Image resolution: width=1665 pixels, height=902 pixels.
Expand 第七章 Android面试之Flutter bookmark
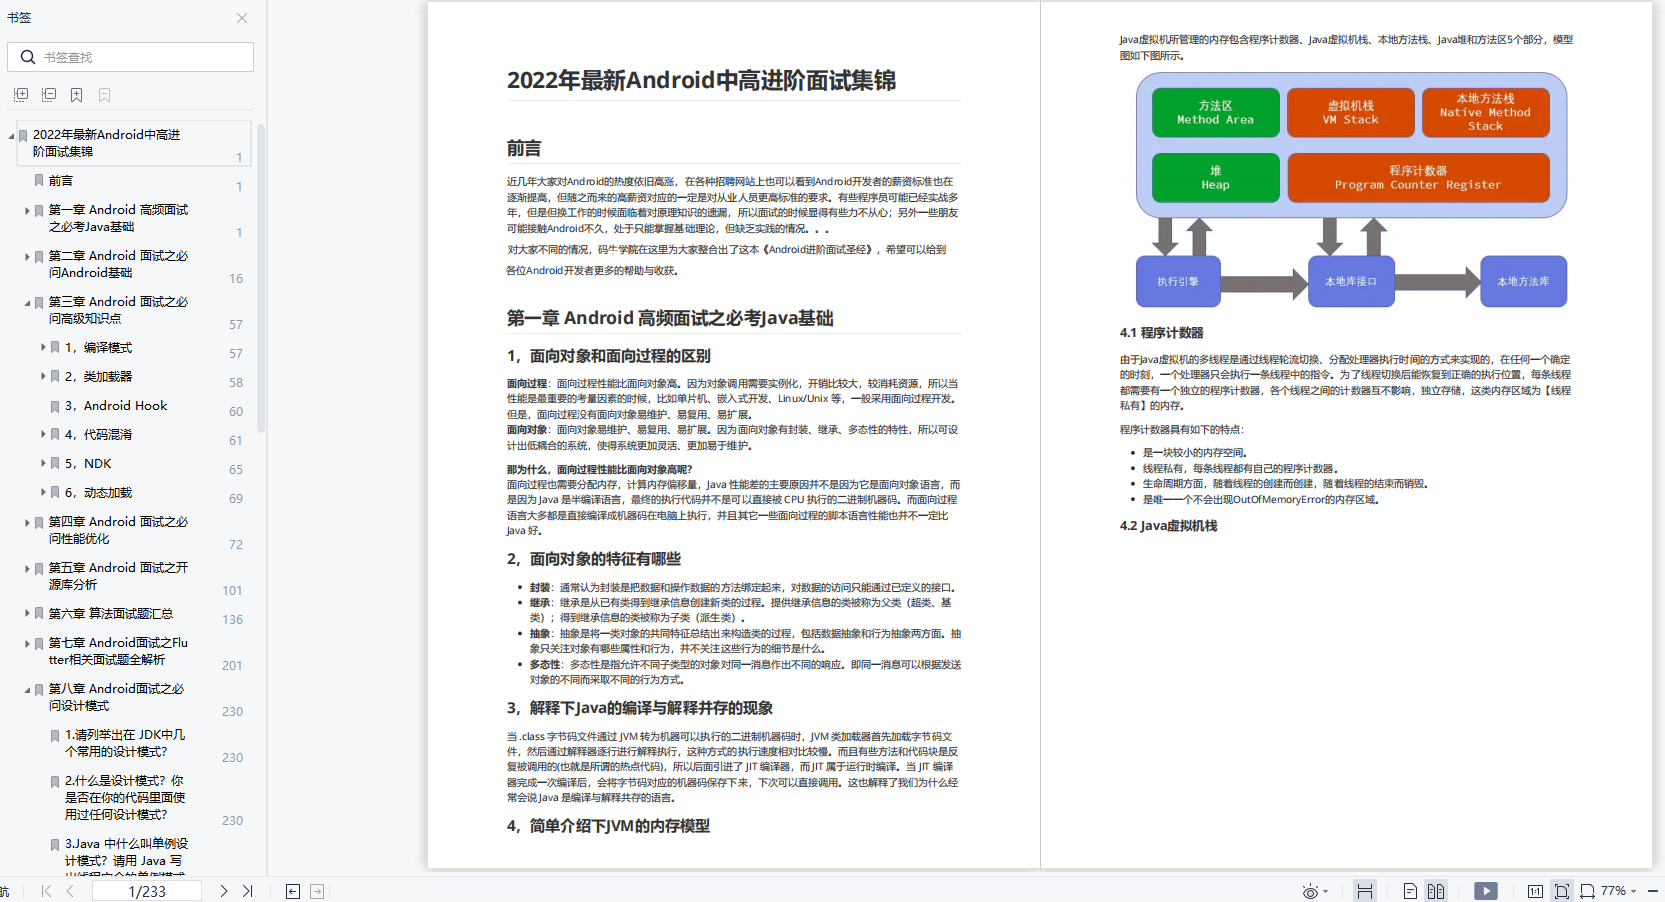[x=27, y=644]
